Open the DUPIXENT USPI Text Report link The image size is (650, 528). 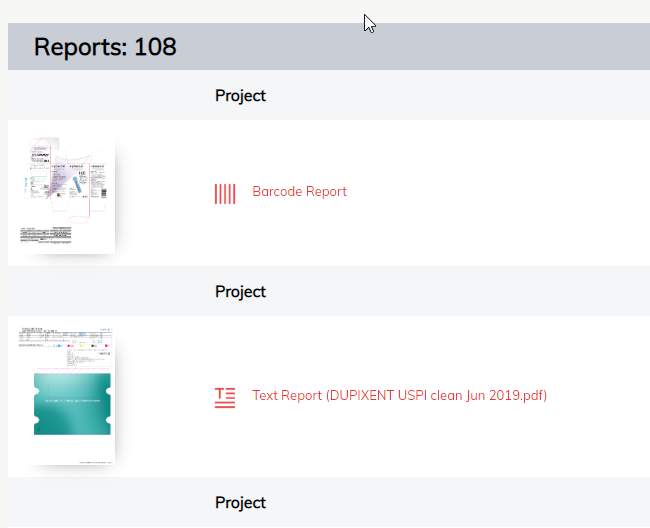click(x=399, y=396)
